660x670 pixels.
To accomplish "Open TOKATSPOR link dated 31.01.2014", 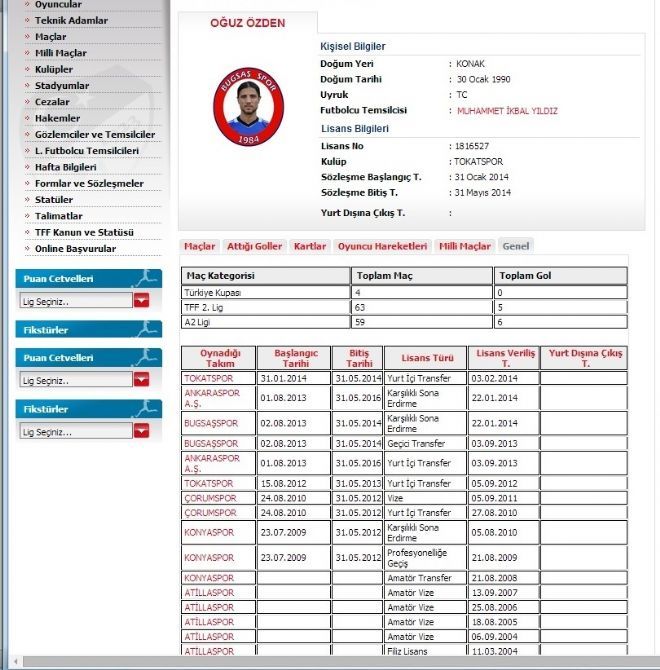I will 208,378.
